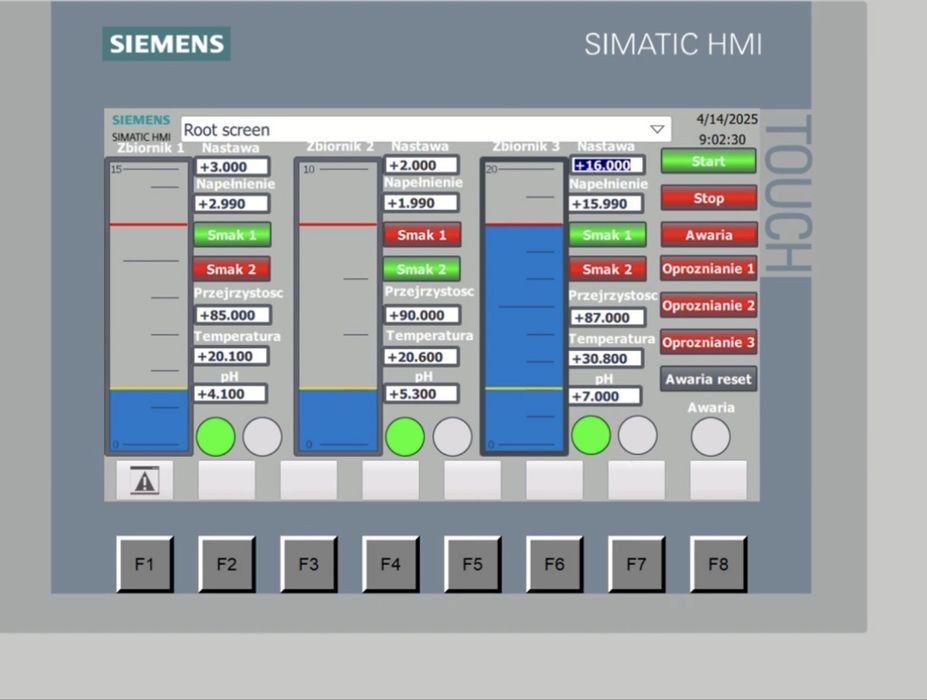Click grey indicator lamp of Zbiornik 2

[452, 437]
